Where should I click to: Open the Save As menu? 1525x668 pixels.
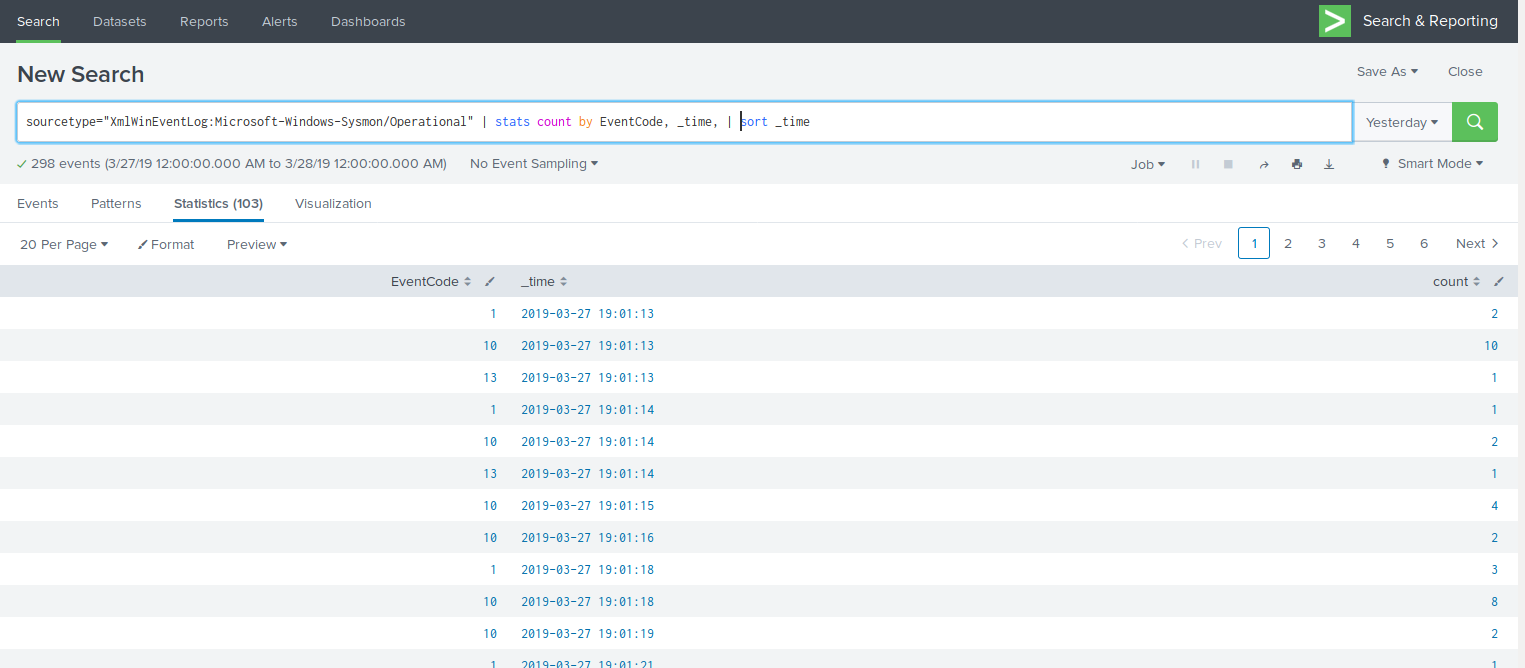(1387, 72)
